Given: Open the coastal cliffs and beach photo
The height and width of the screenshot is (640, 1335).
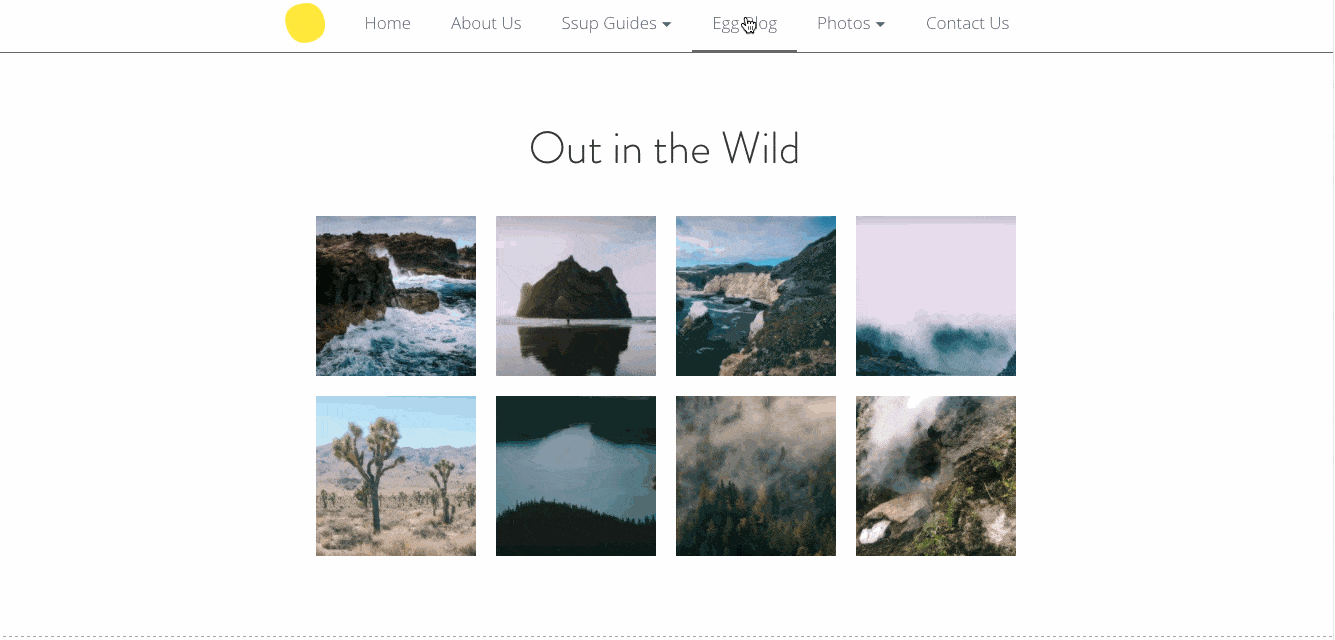Looking at the screenshot, I should 756,296.
